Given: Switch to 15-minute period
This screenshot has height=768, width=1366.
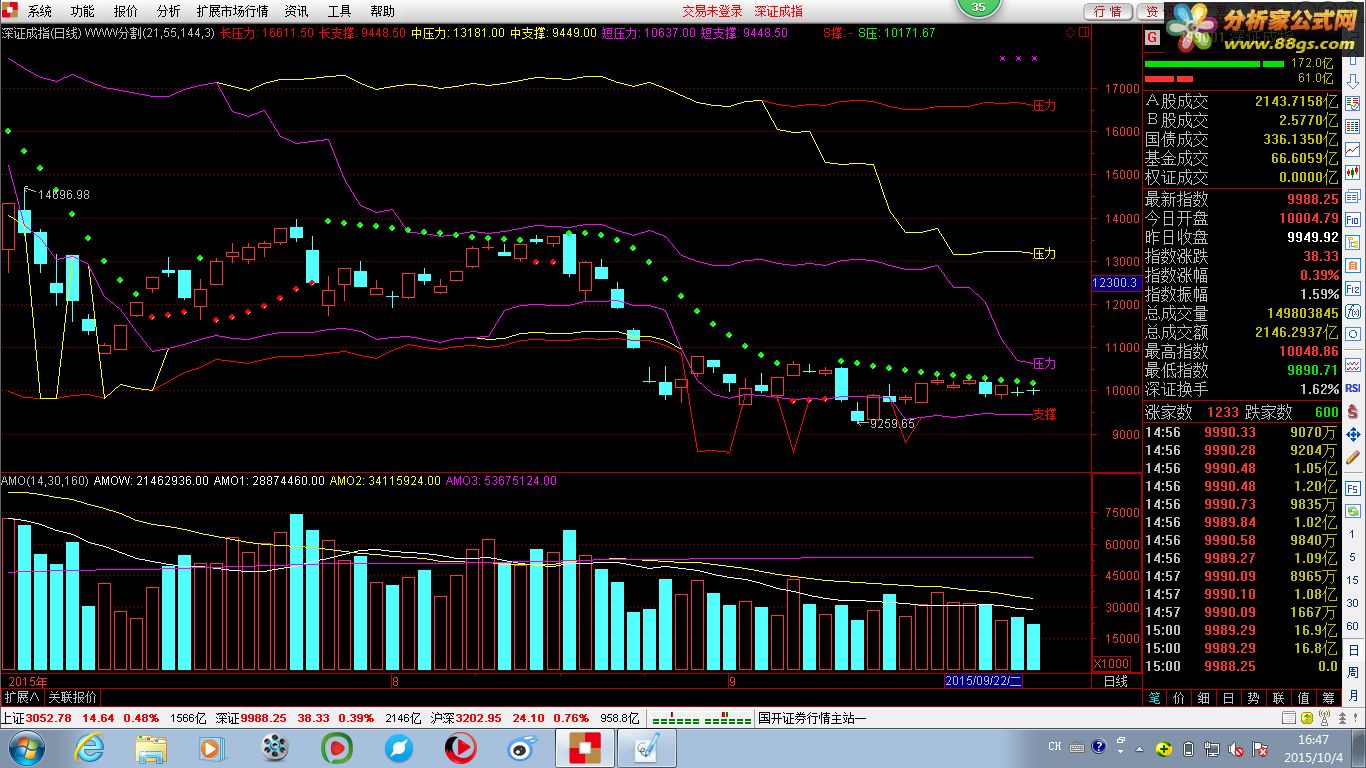Looking at the screenshot, I should [1353, 580].
